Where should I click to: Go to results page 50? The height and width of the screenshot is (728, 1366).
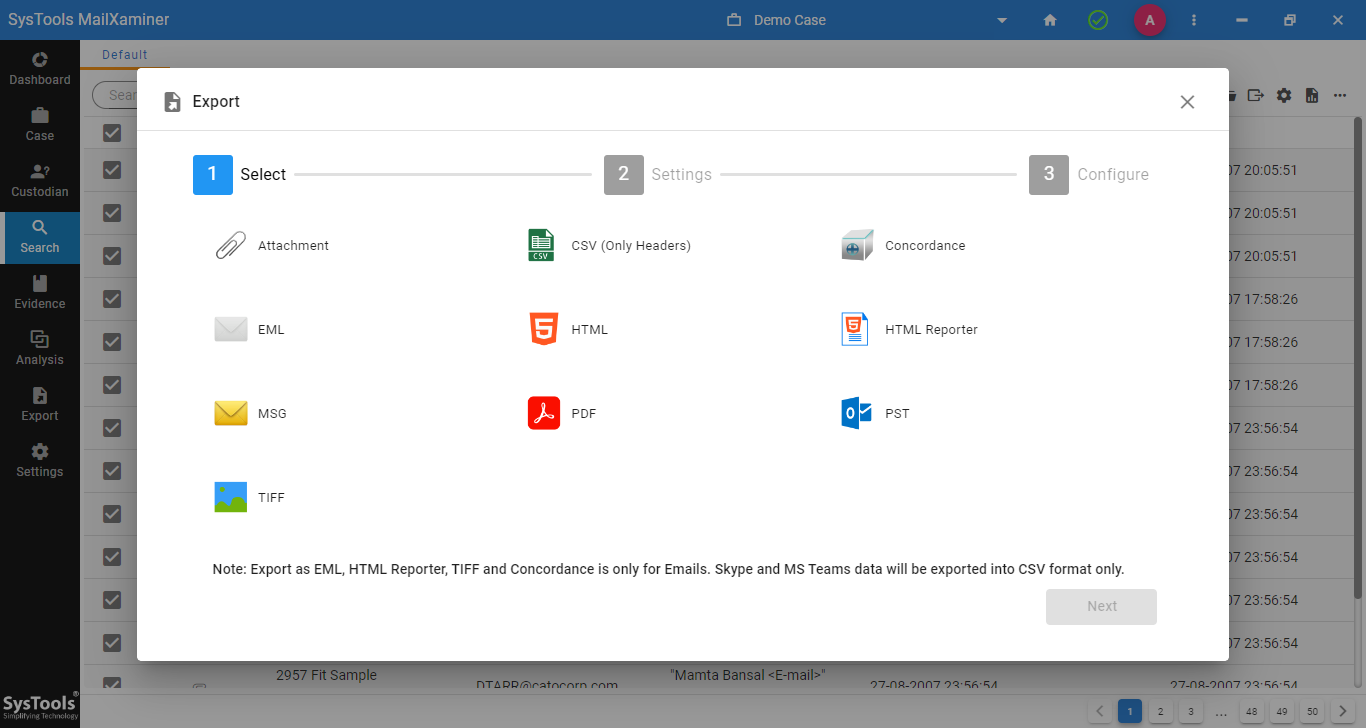click(1313, 712)
